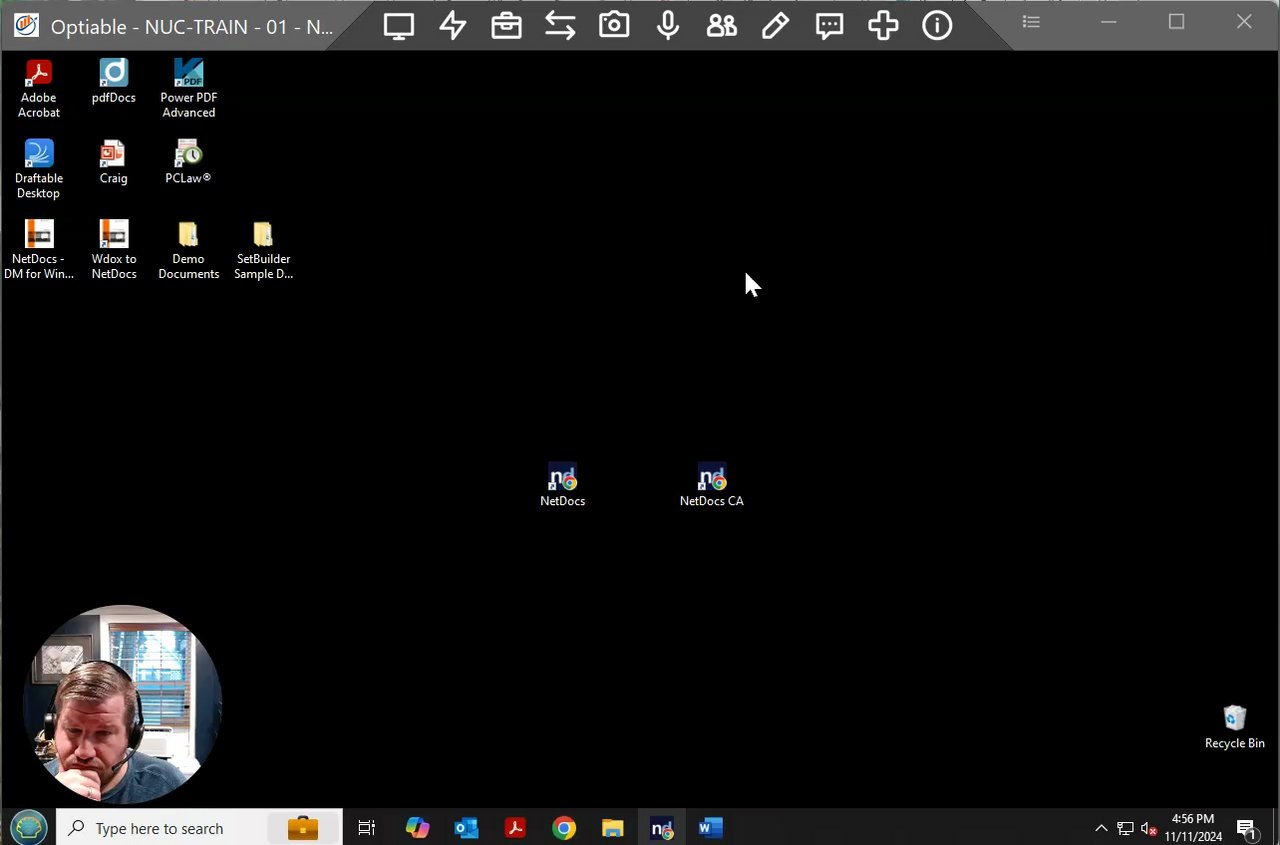The height and width of the screenshot is (845, 1280).
Task: Open the session list icon near minimize
Action: [x=1032, y=21]
